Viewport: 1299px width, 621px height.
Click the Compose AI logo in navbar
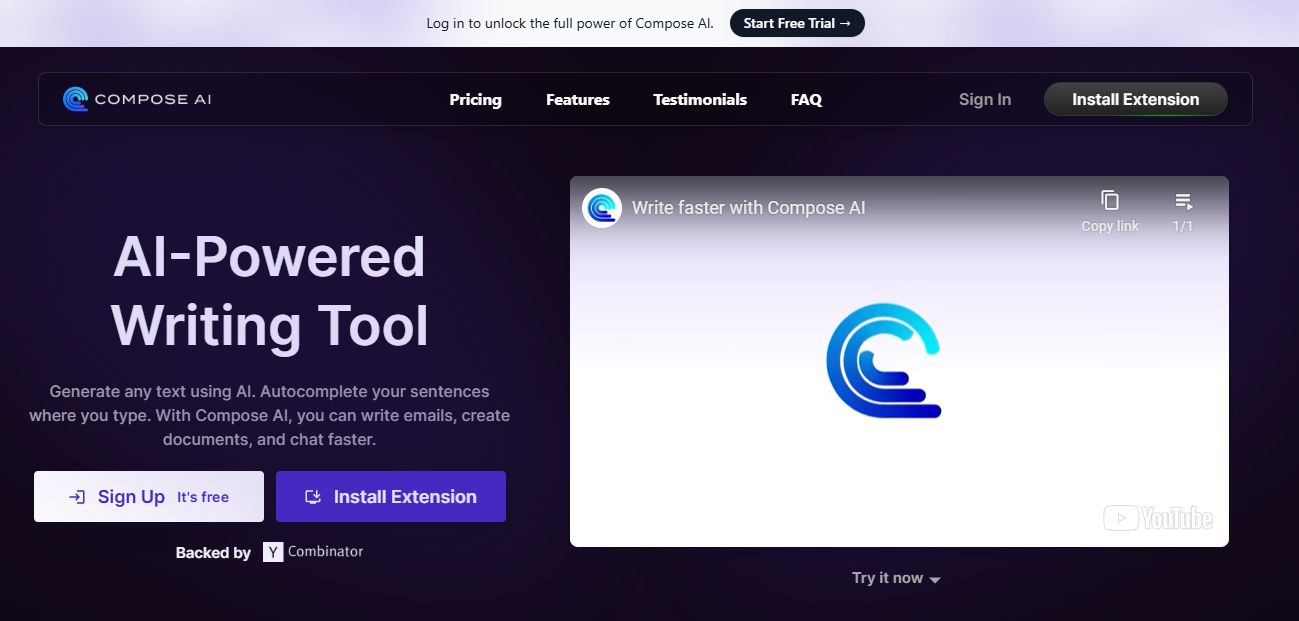(x=137, y=99)
